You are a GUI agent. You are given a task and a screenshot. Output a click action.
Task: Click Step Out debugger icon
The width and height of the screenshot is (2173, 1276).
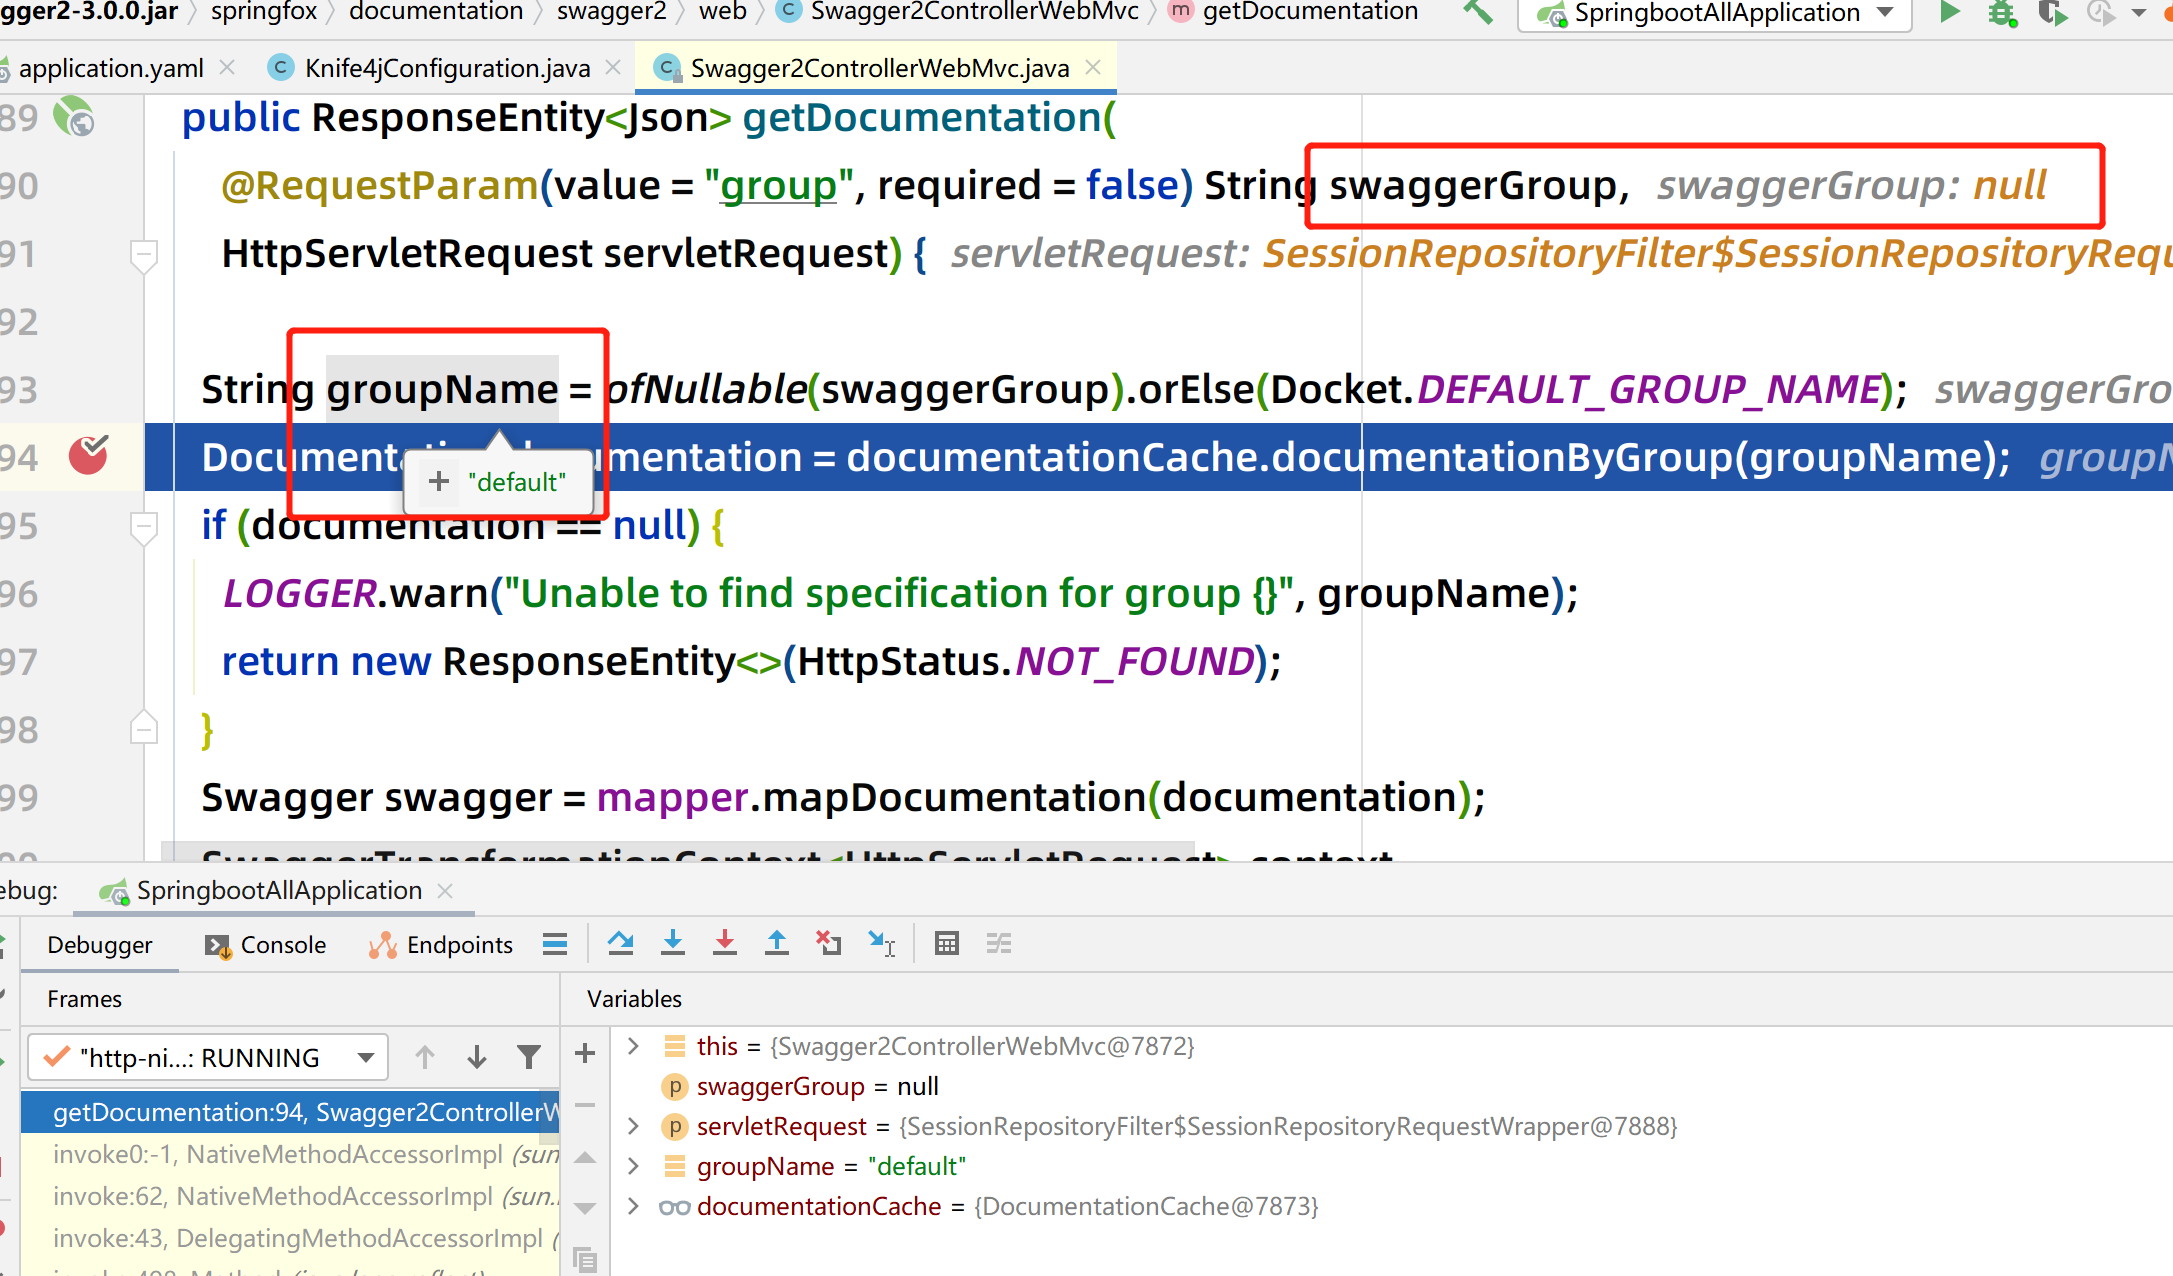[x=776, y=943]
